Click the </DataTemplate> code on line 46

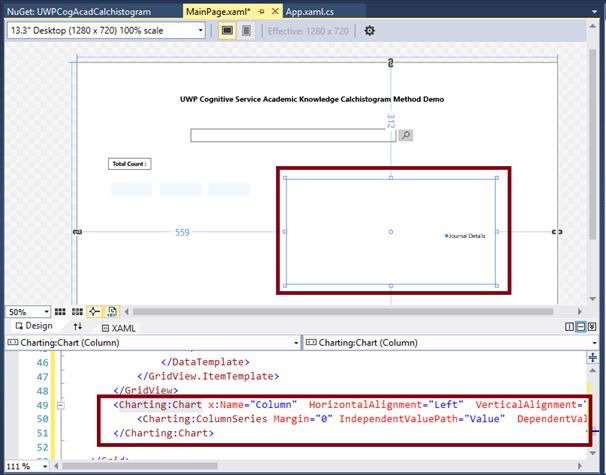[205, 362]
